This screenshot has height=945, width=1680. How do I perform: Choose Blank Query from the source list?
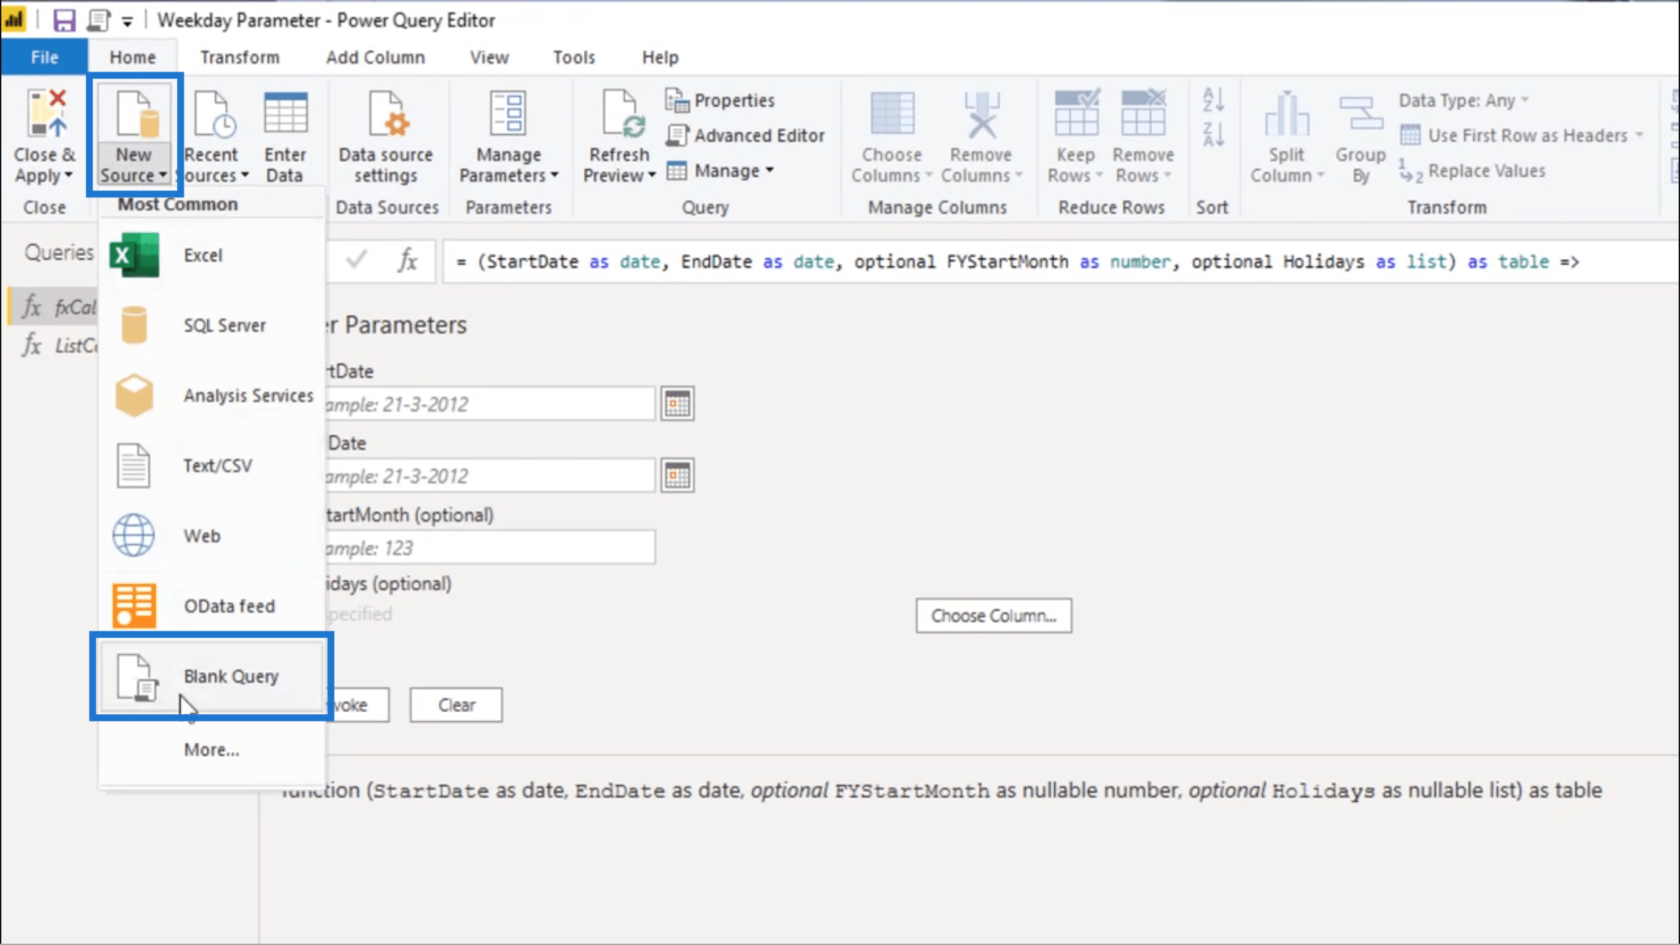[x=230, y=676]
